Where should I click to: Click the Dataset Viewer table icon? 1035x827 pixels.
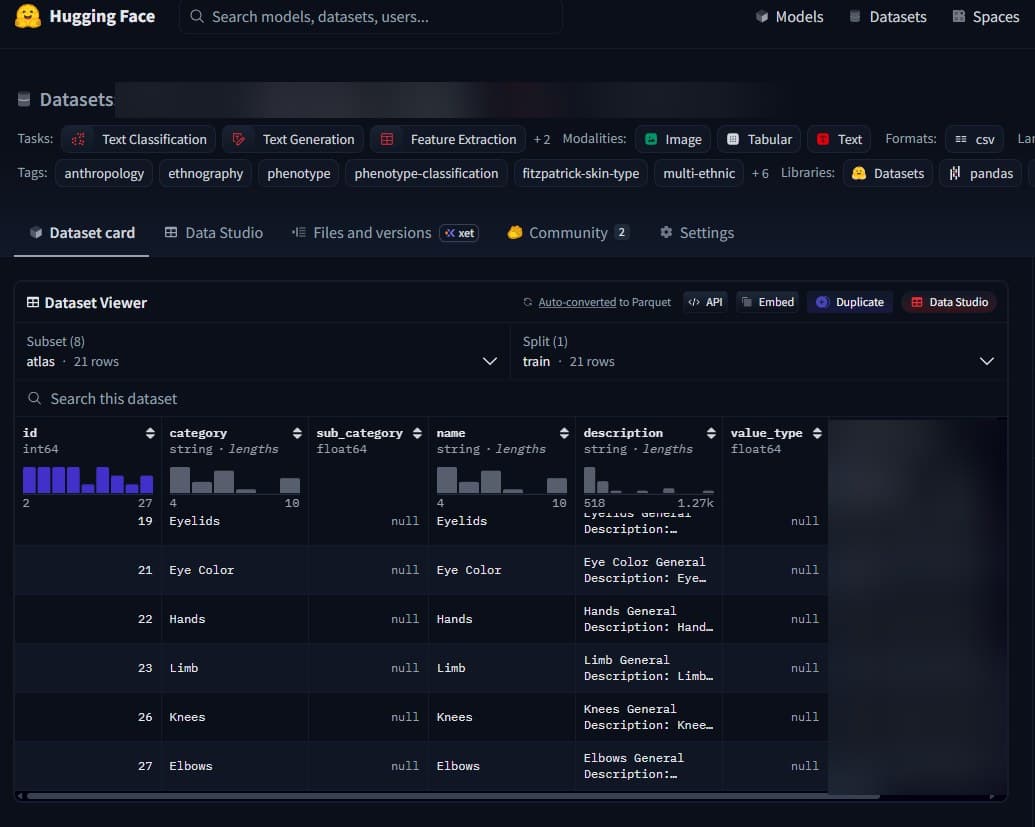[32, 302]
